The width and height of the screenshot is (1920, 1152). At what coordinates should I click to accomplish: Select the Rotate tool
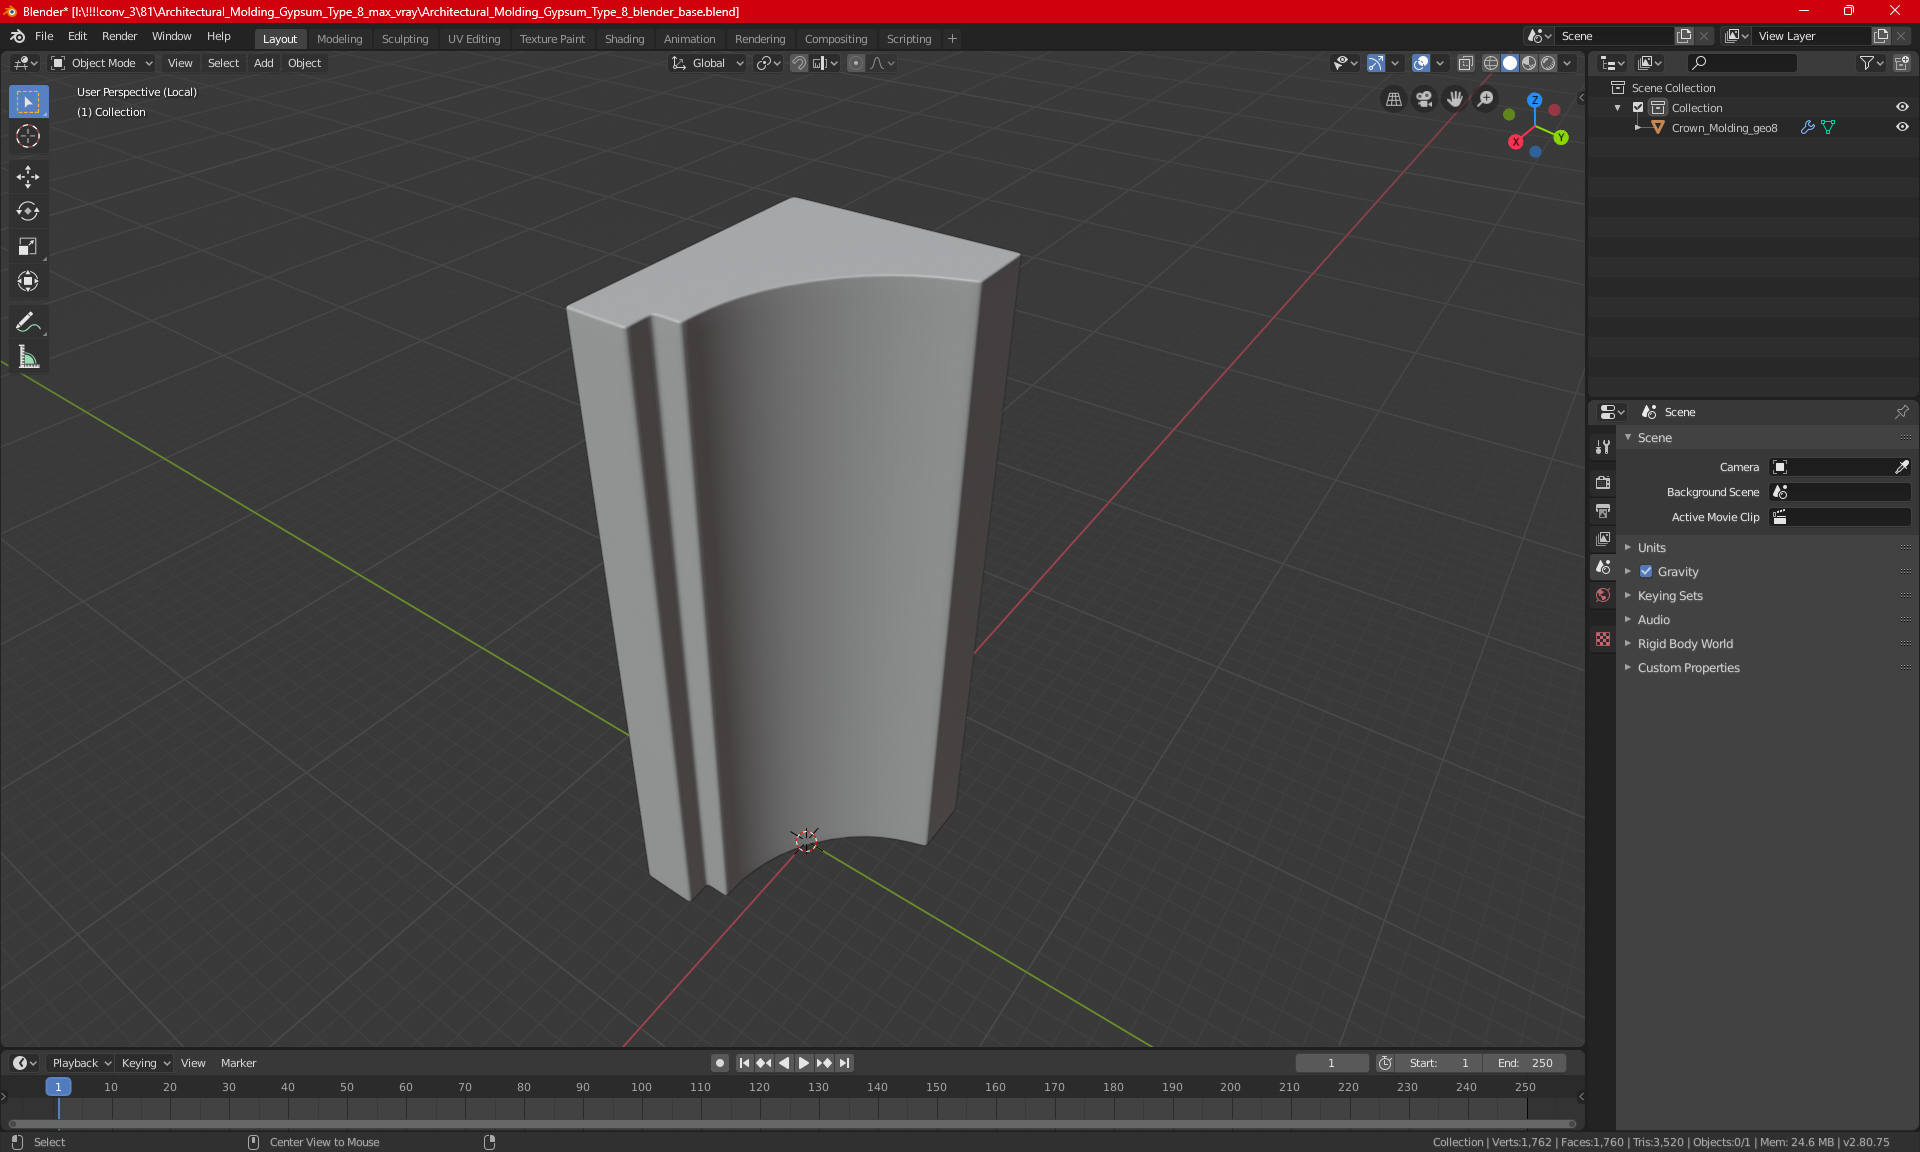point(28,211)
